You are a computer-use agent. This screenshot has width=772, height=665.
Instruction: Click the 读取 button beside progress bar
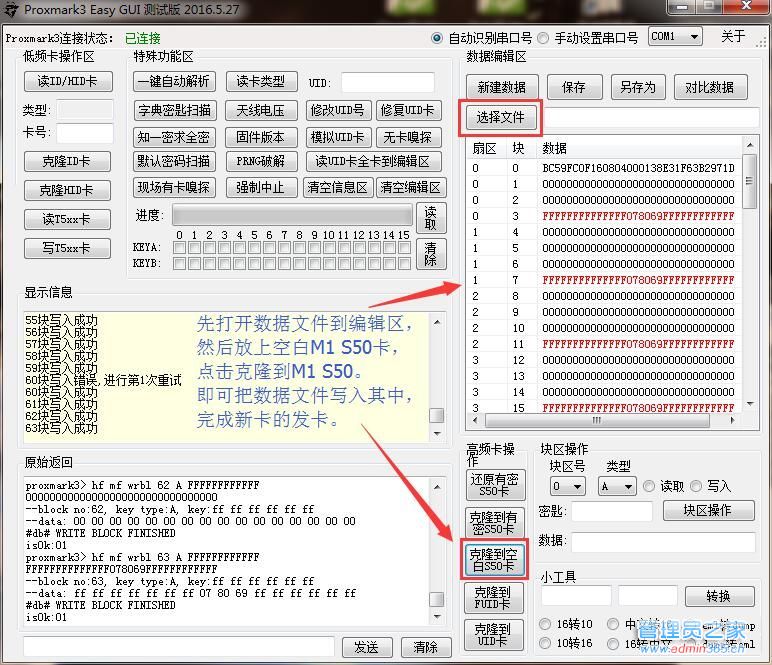(431, 218)
